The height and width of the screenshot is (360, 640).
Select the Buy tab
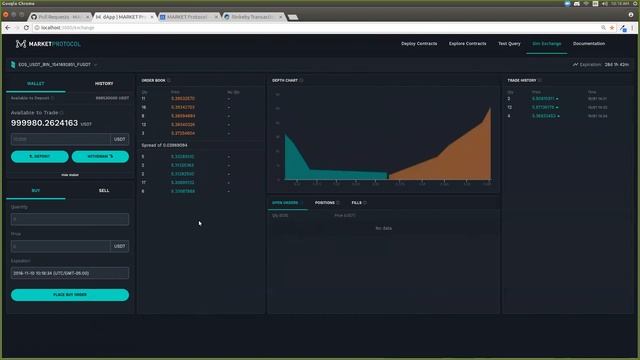tap(36, 191)
